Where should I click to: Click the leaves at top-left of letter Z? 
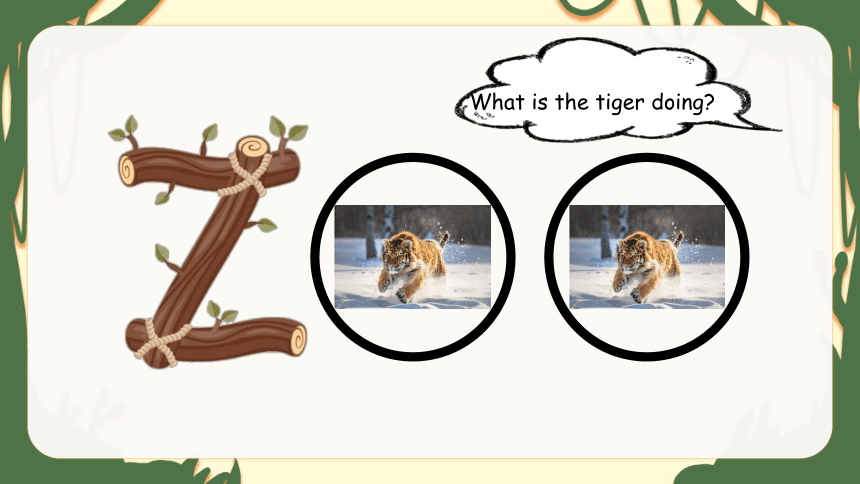(x=125, y=130)
